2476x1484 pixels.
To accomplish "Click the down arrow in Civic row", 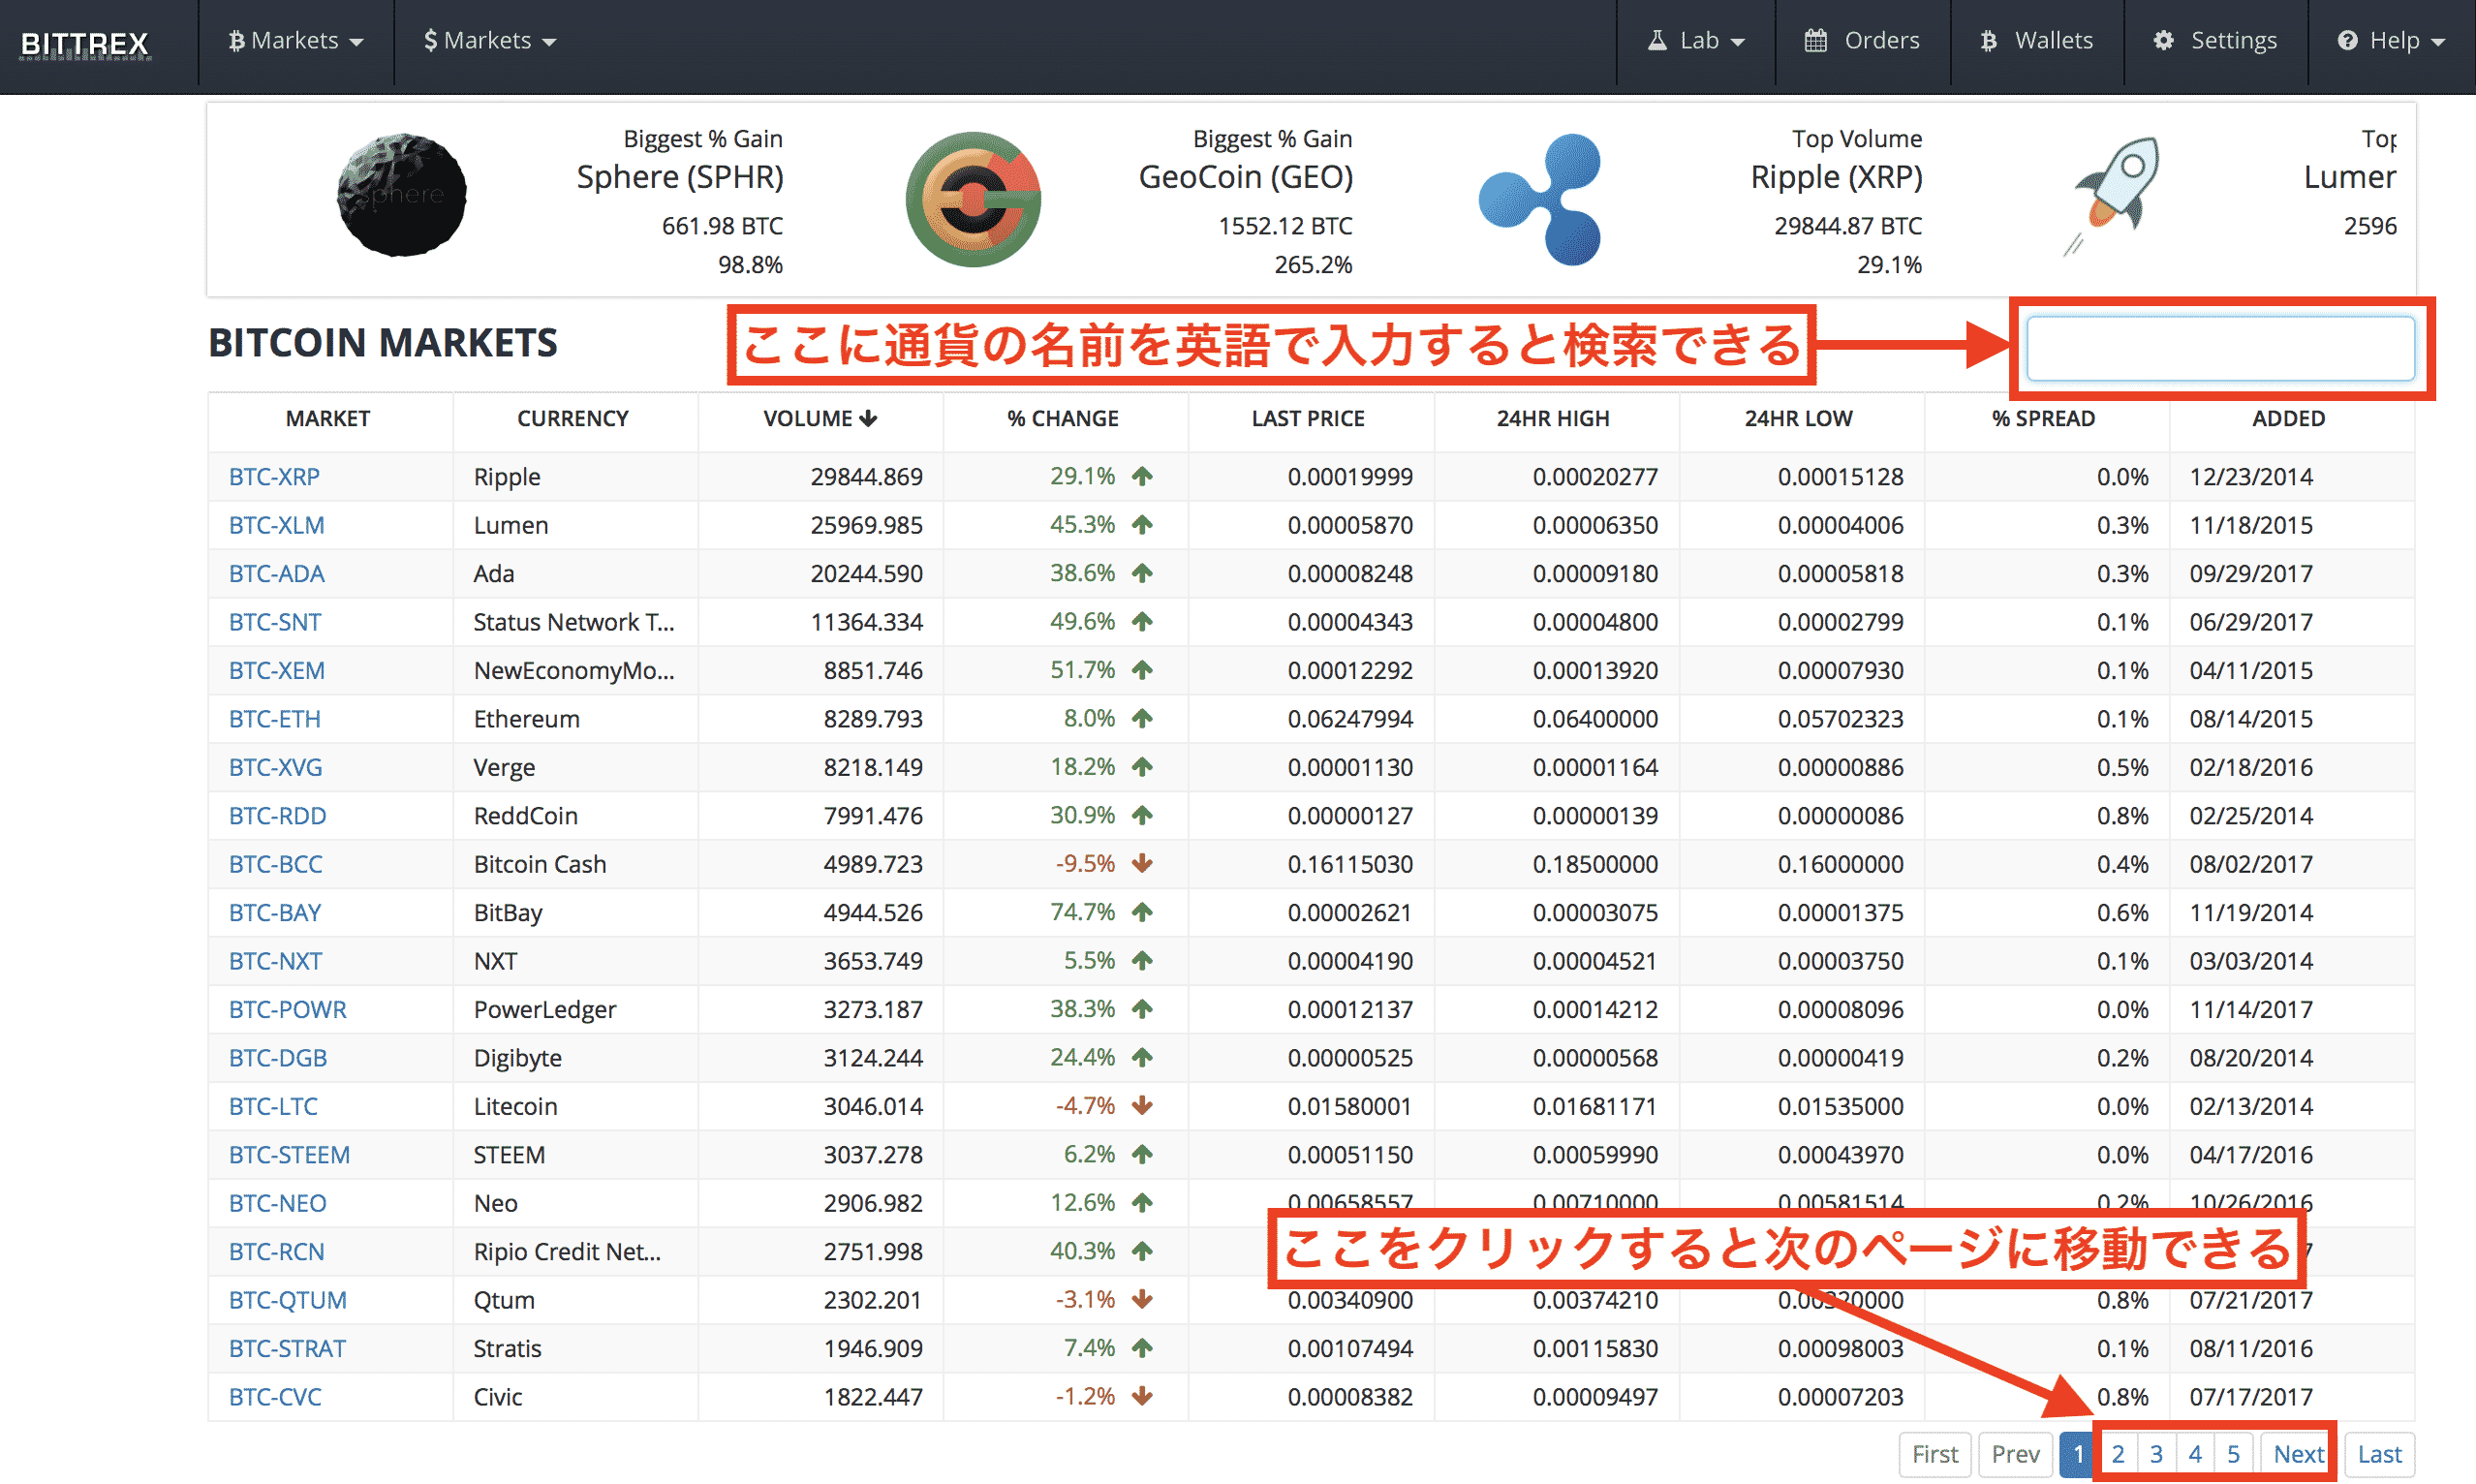I will pyautogui.click(x=1142, y=1396).
